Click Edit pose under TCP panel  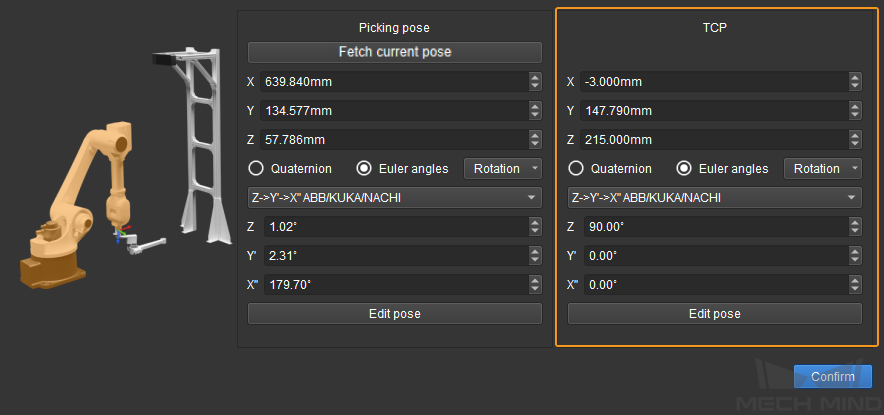coord(714,314)
